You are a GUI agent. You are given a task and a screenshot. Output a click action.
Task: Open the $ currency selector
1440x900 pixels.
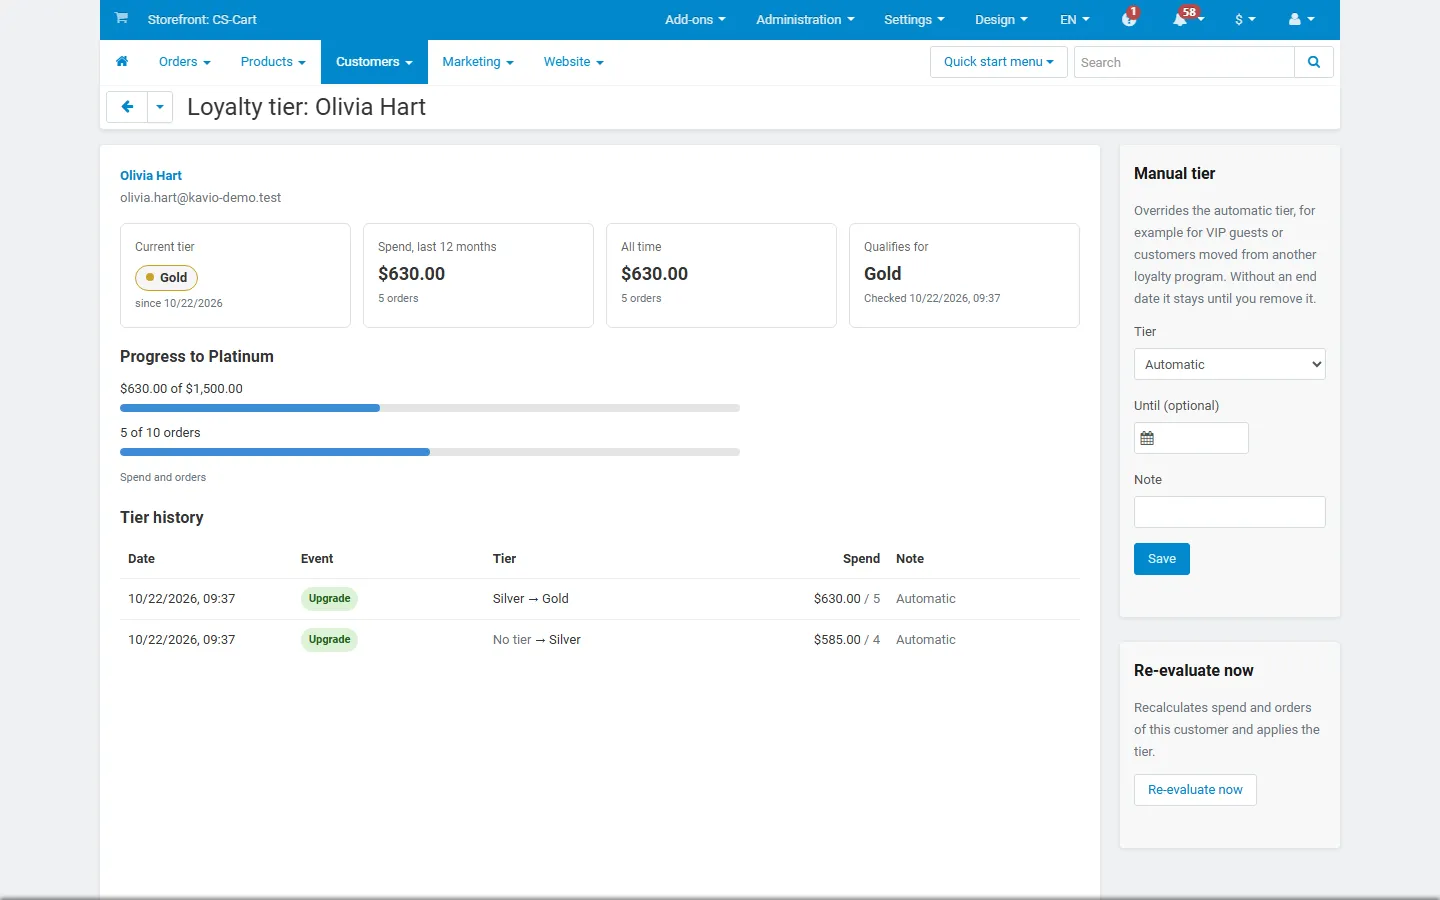pyautogui.click(x=1245, y=19)
